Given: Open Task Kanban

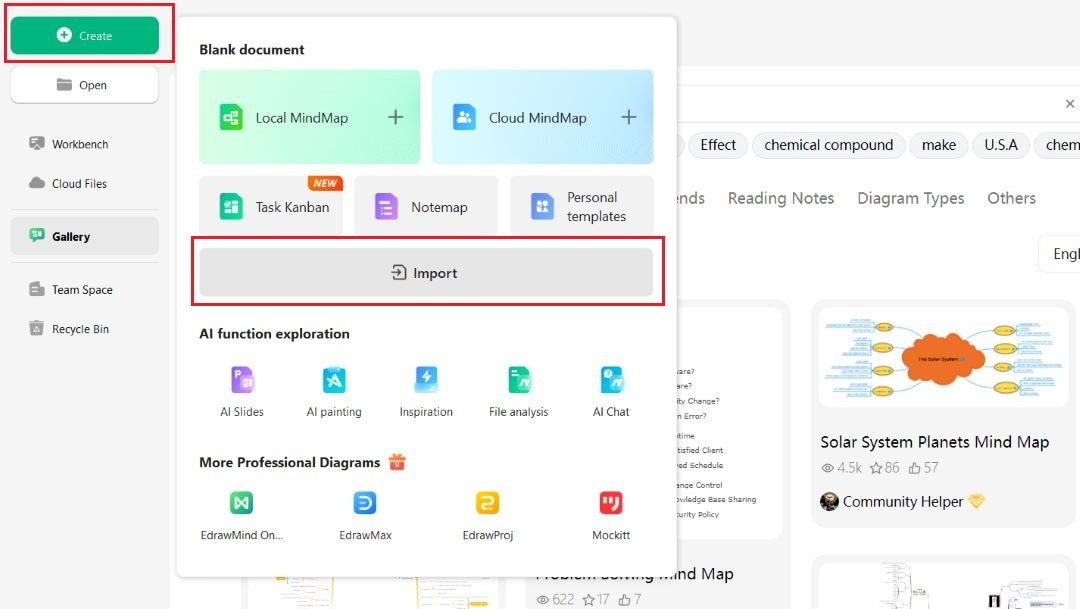Looking at the screenshot, I should (x=271, y=206).
